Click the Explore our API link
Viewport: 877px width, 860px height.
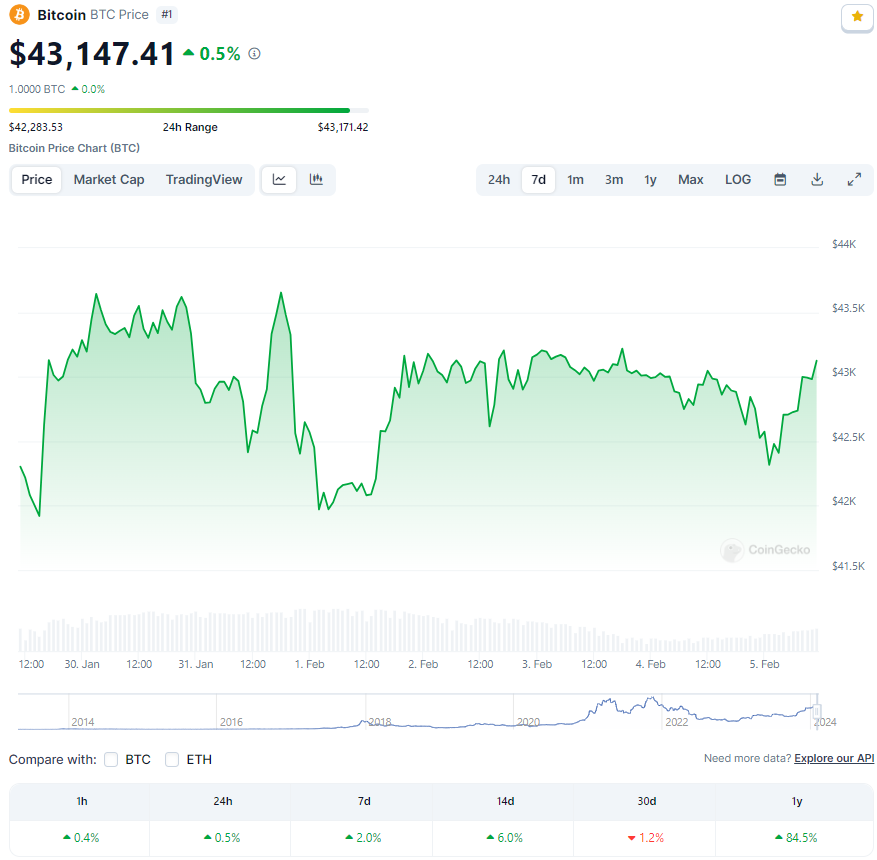coord(833,758)
